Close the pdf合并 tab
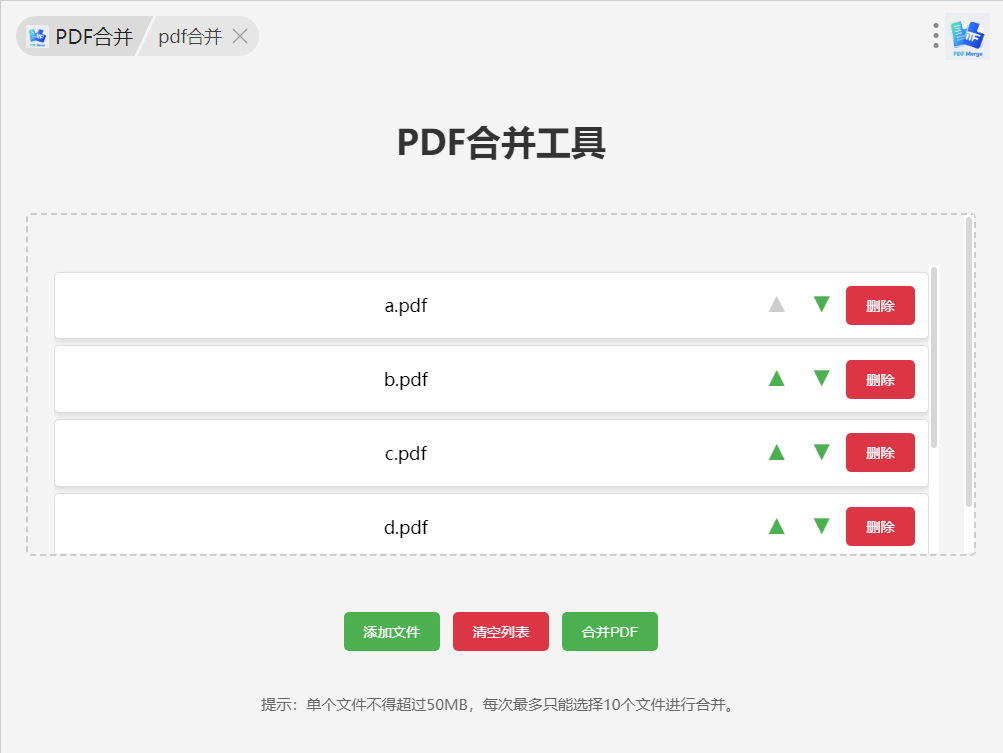Viewport: 1003px width, 753px height. pyautogui.click(x=240, y=36)
